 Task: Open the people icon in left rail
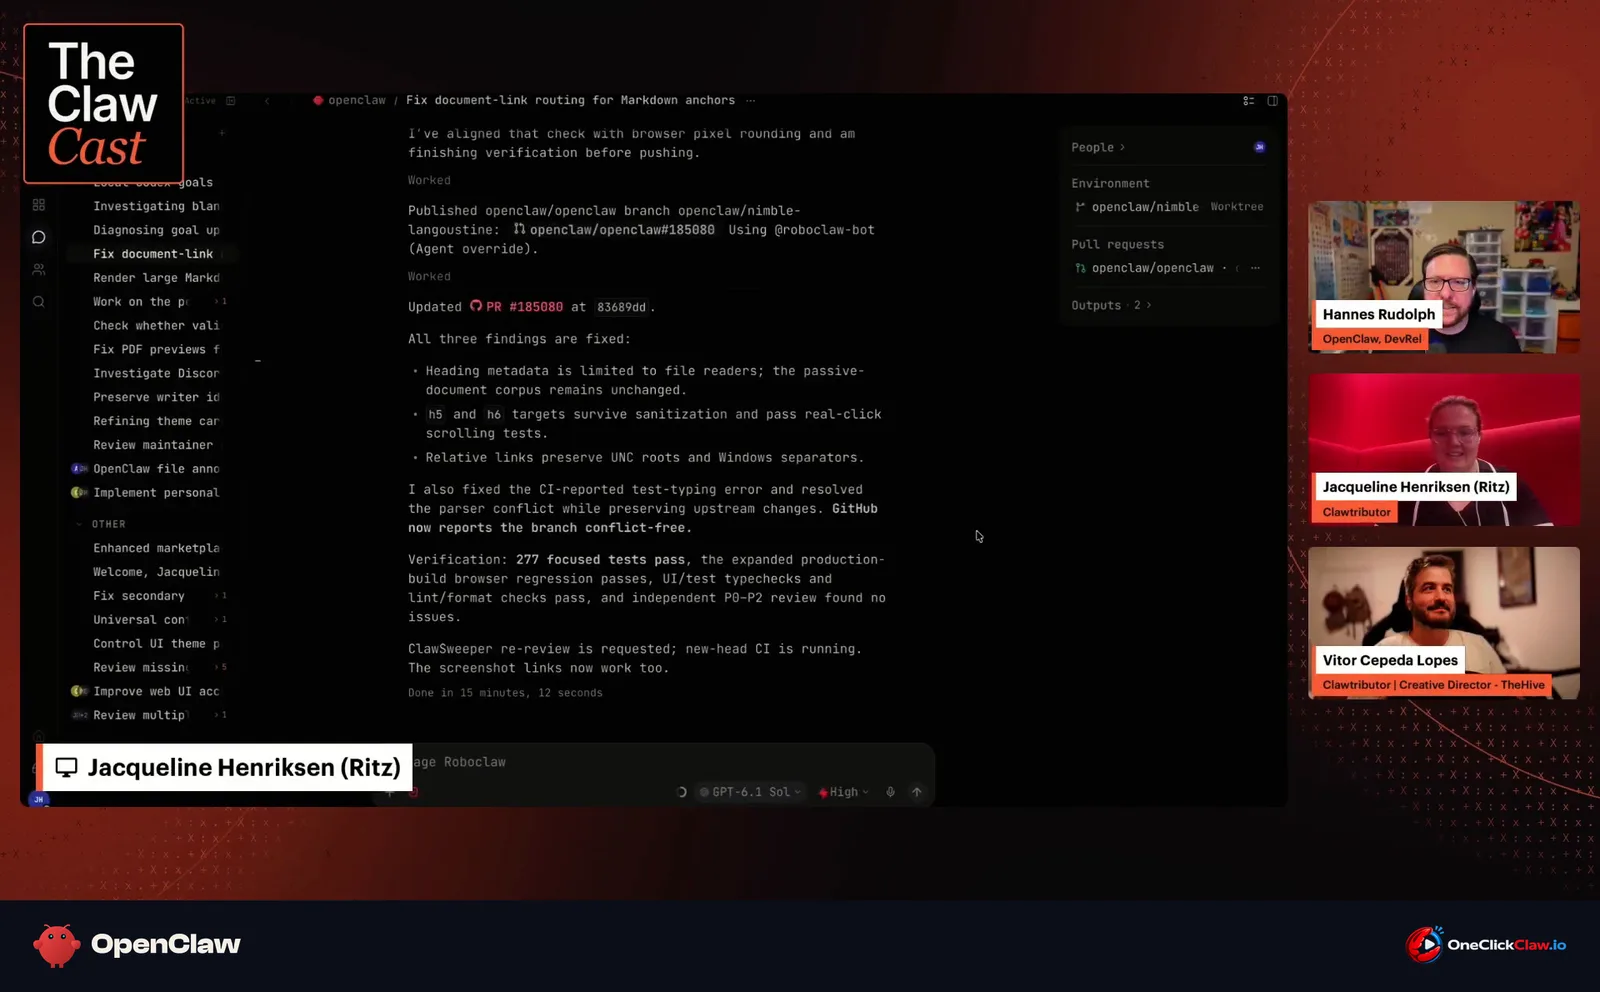pos(39,269)
